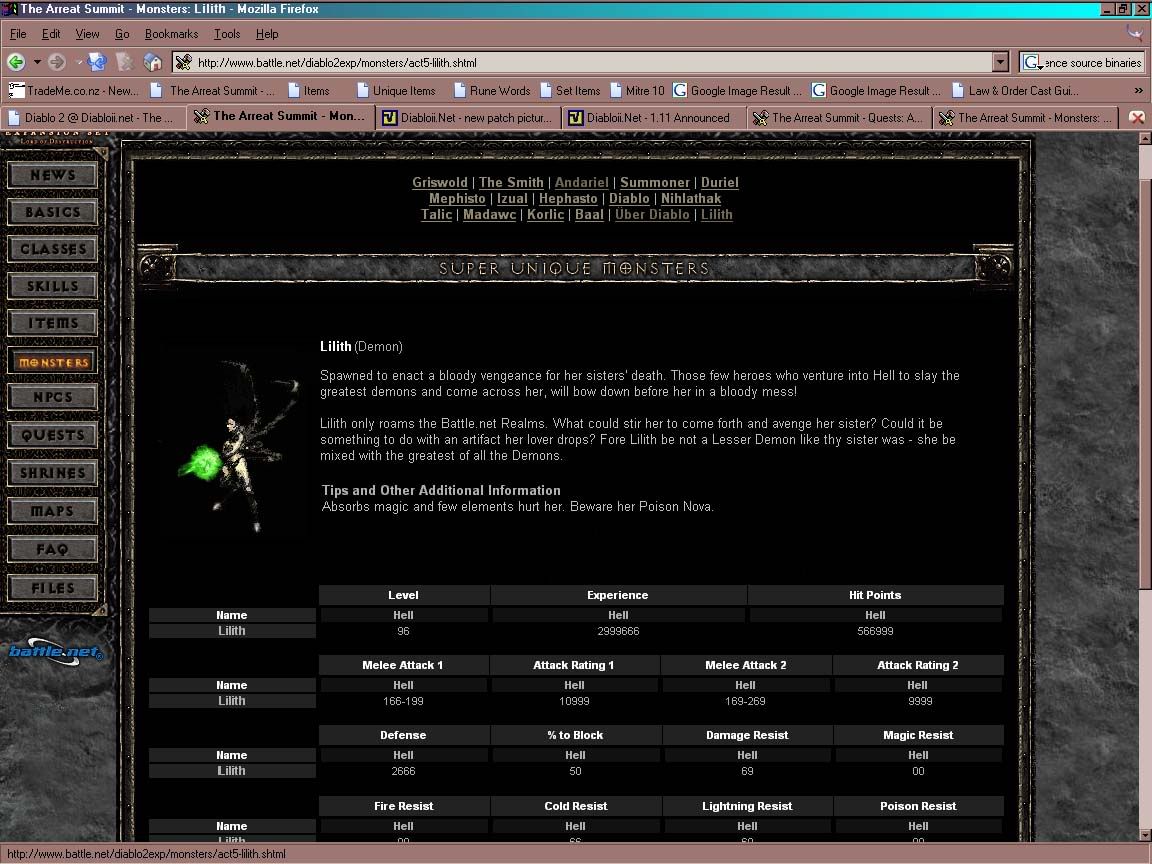This screenshot has height=864, width=1152.
Task: Open the TradeMe.co.nz bookmark
Action: [73, 90]
